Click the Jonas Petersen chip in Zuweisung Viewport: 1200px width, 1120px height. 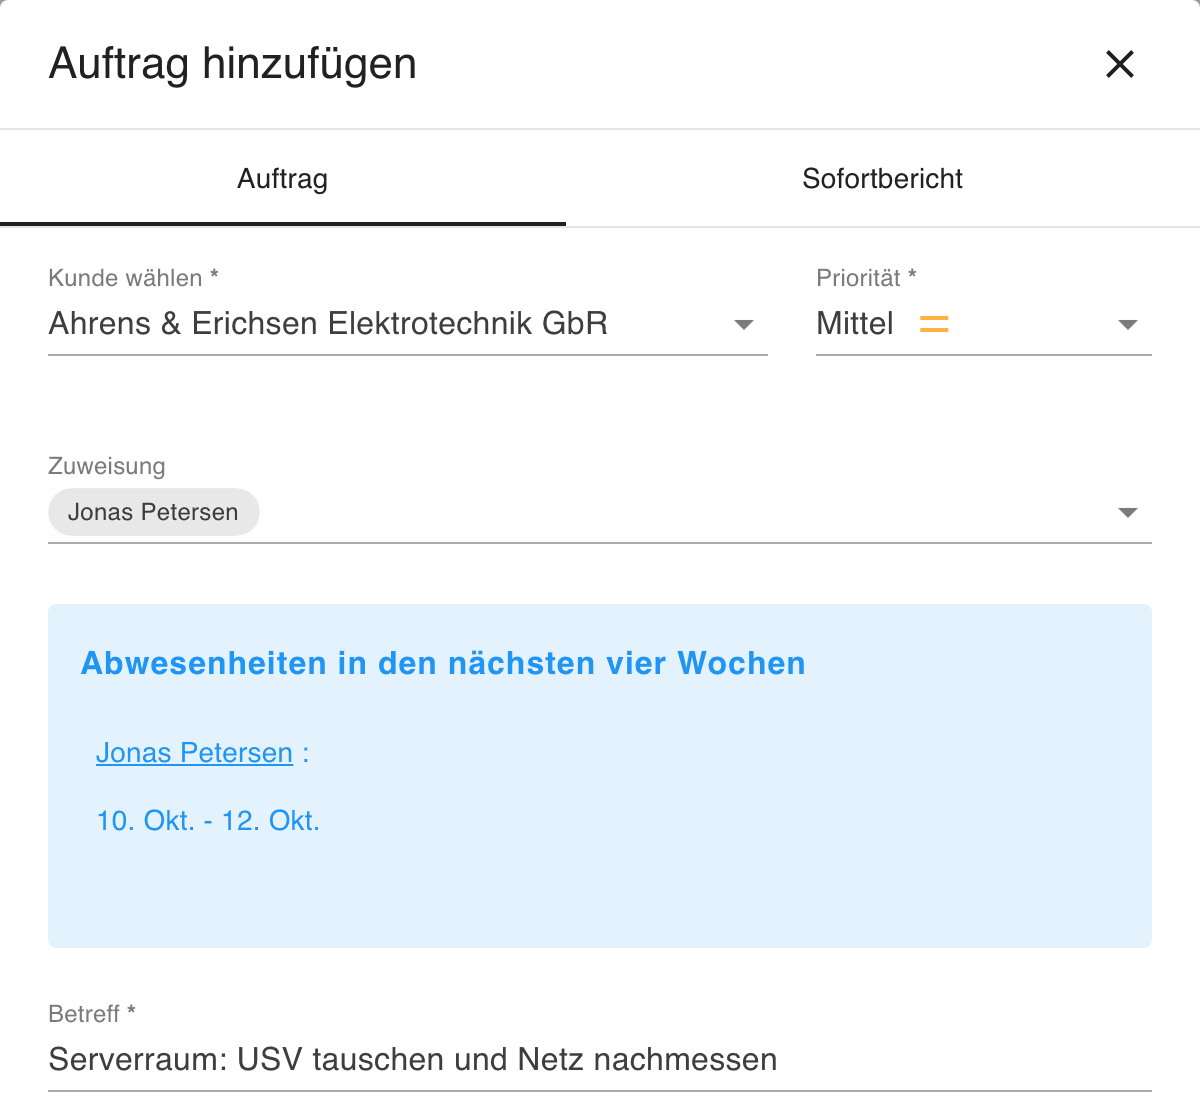(x=154, y=512)
